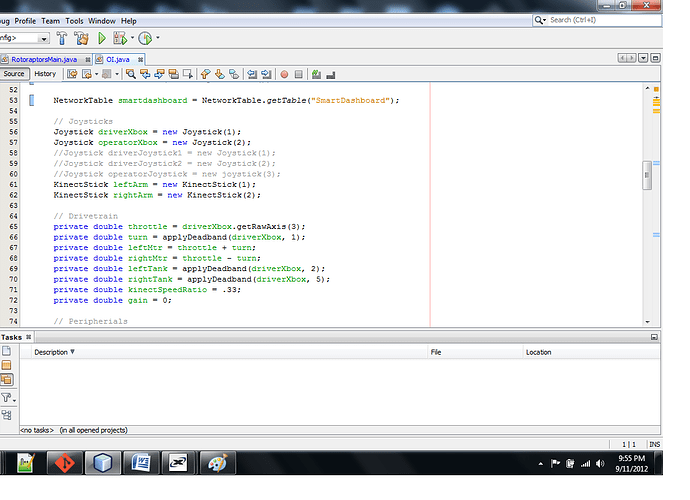
Task: Open the Team menu
Action: tap(51, 21)
